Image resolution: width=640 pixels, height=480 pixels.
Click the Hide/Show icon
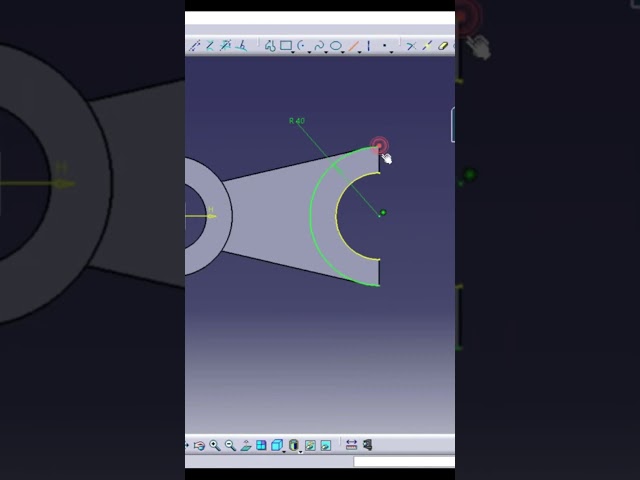tap(310, 445)
